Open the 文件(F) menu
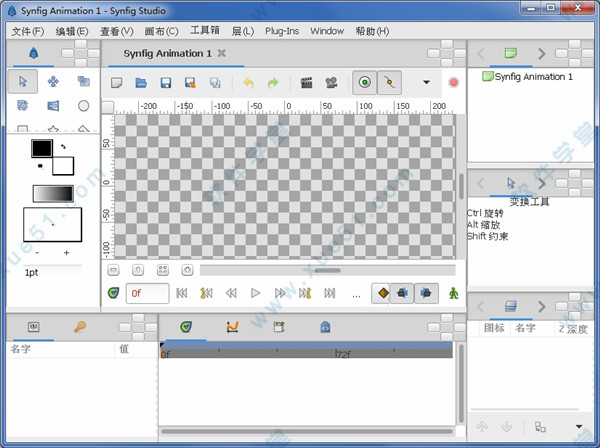This screenshot has width=600, height=448. pyautogui.click(x=28, y=31)
